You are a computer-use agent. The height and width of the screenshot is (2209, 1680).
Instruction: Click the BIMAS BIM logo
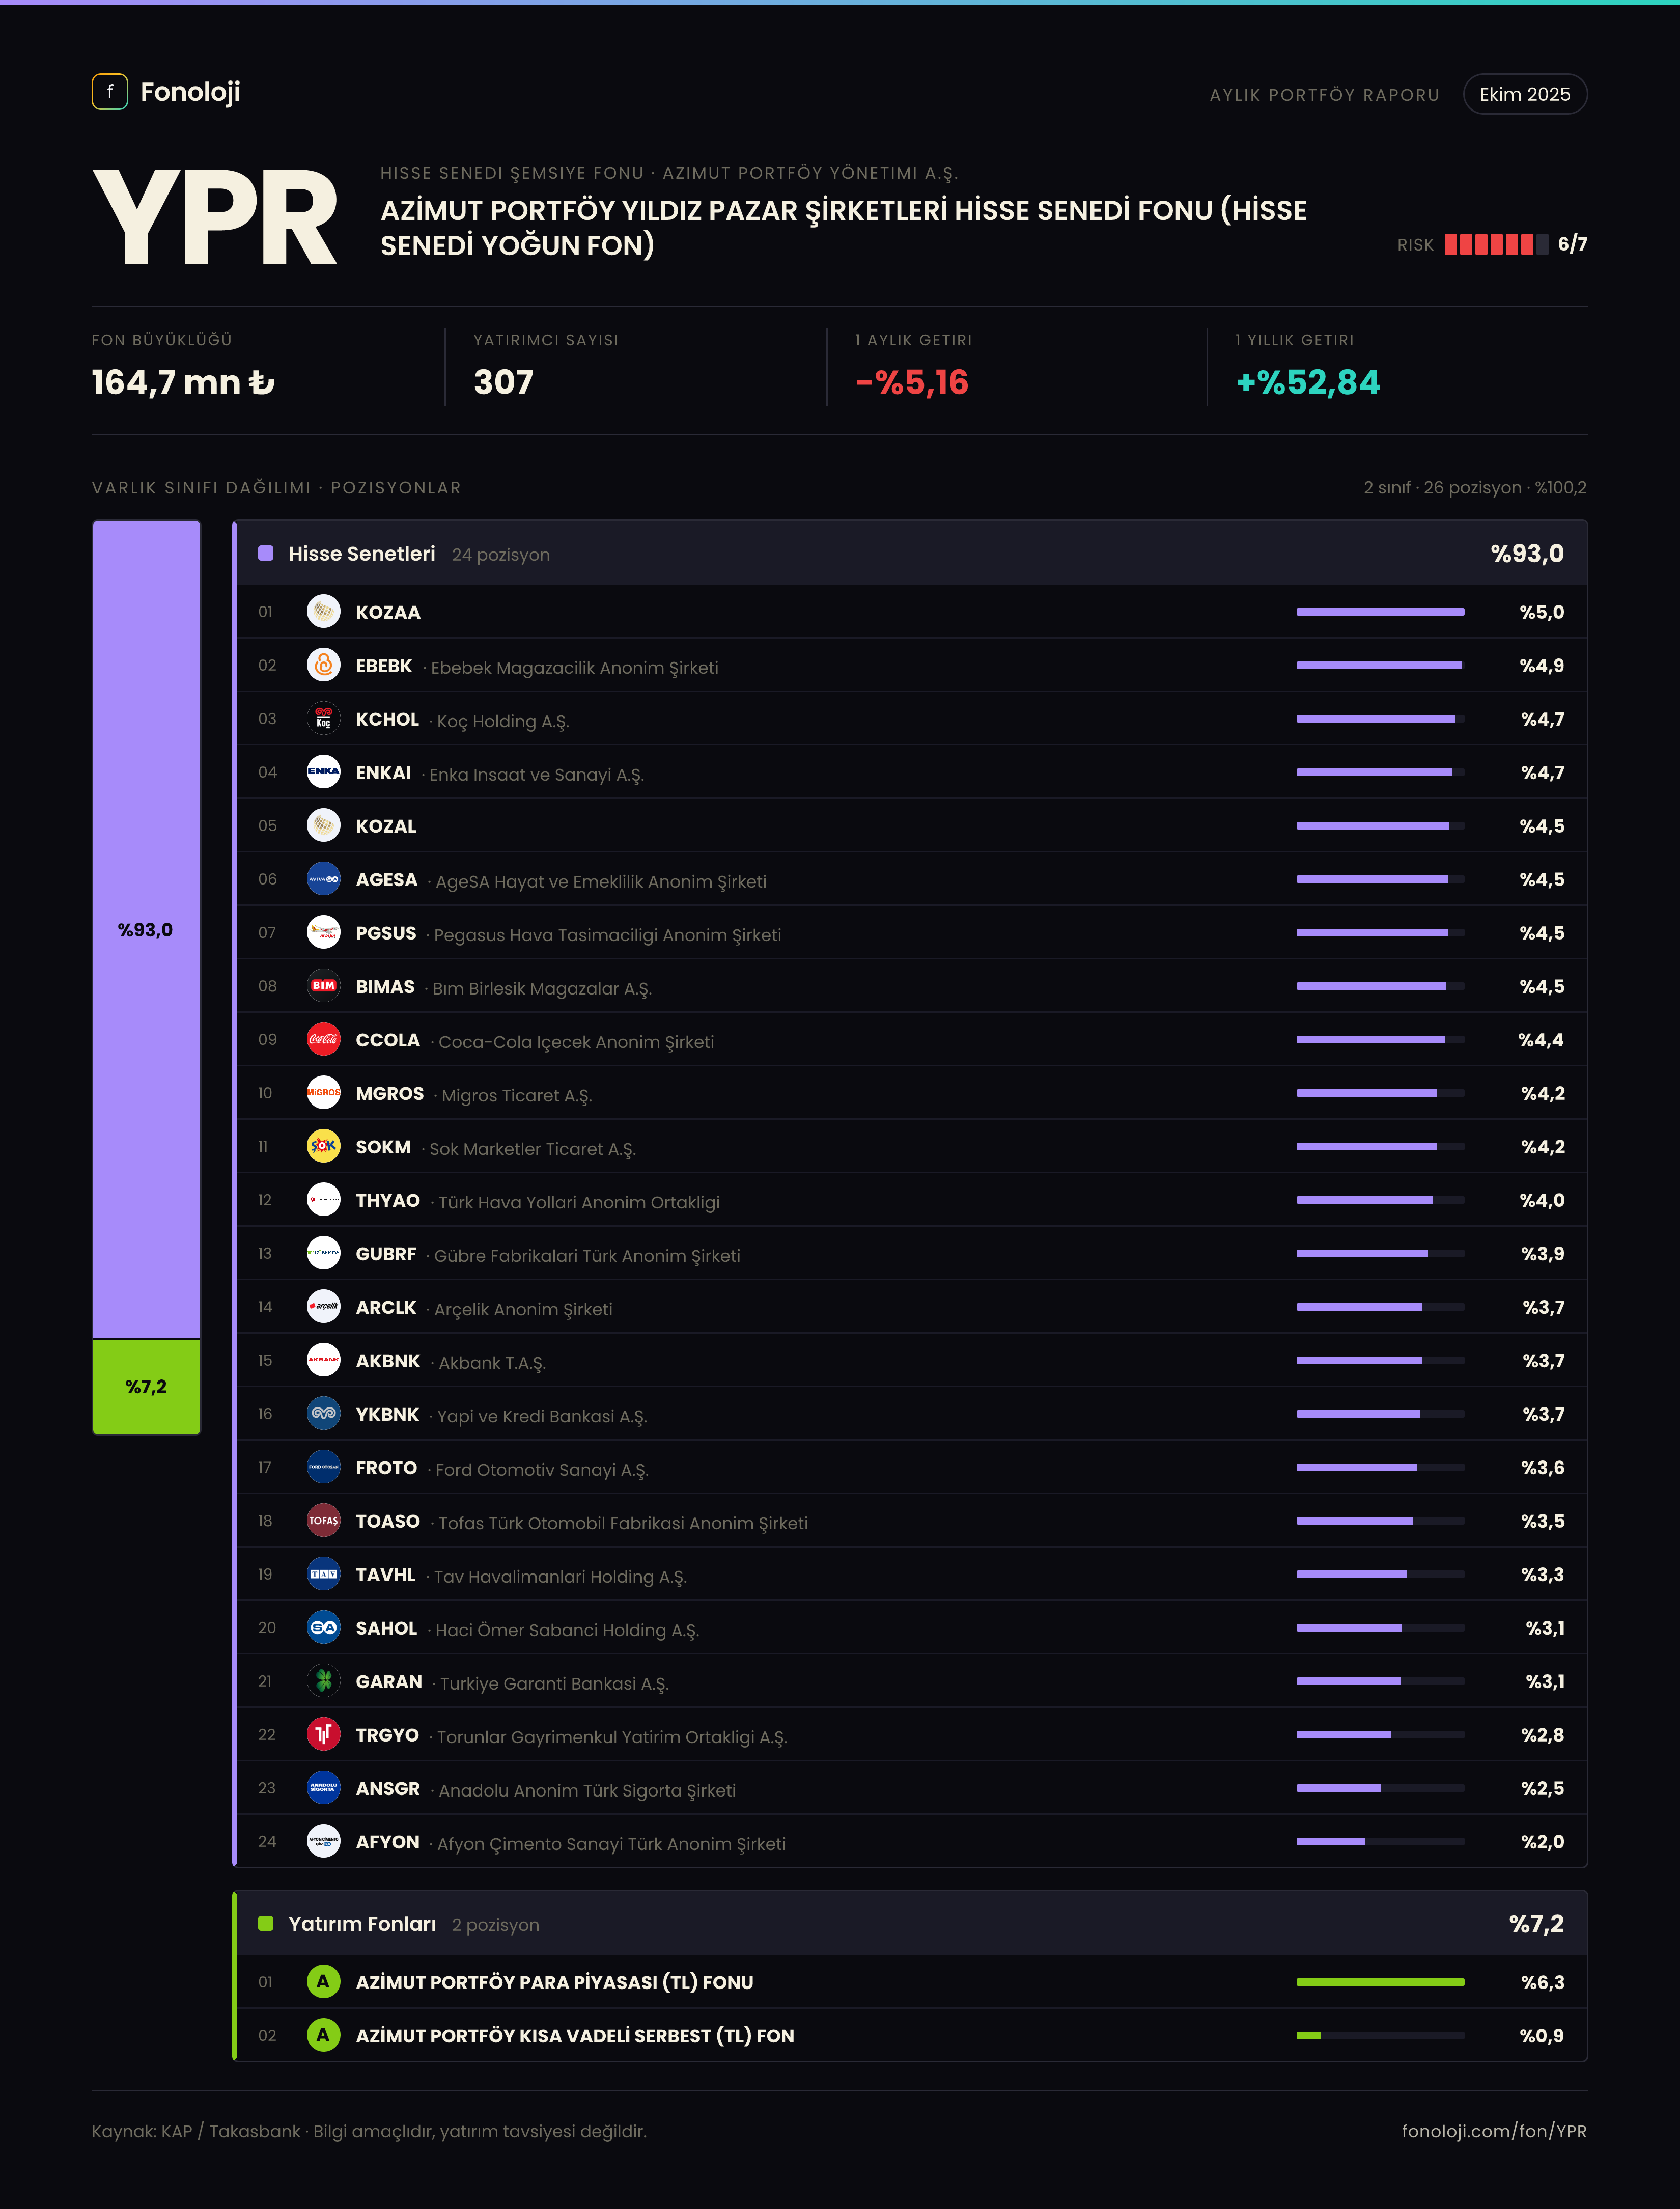point(323,986)
